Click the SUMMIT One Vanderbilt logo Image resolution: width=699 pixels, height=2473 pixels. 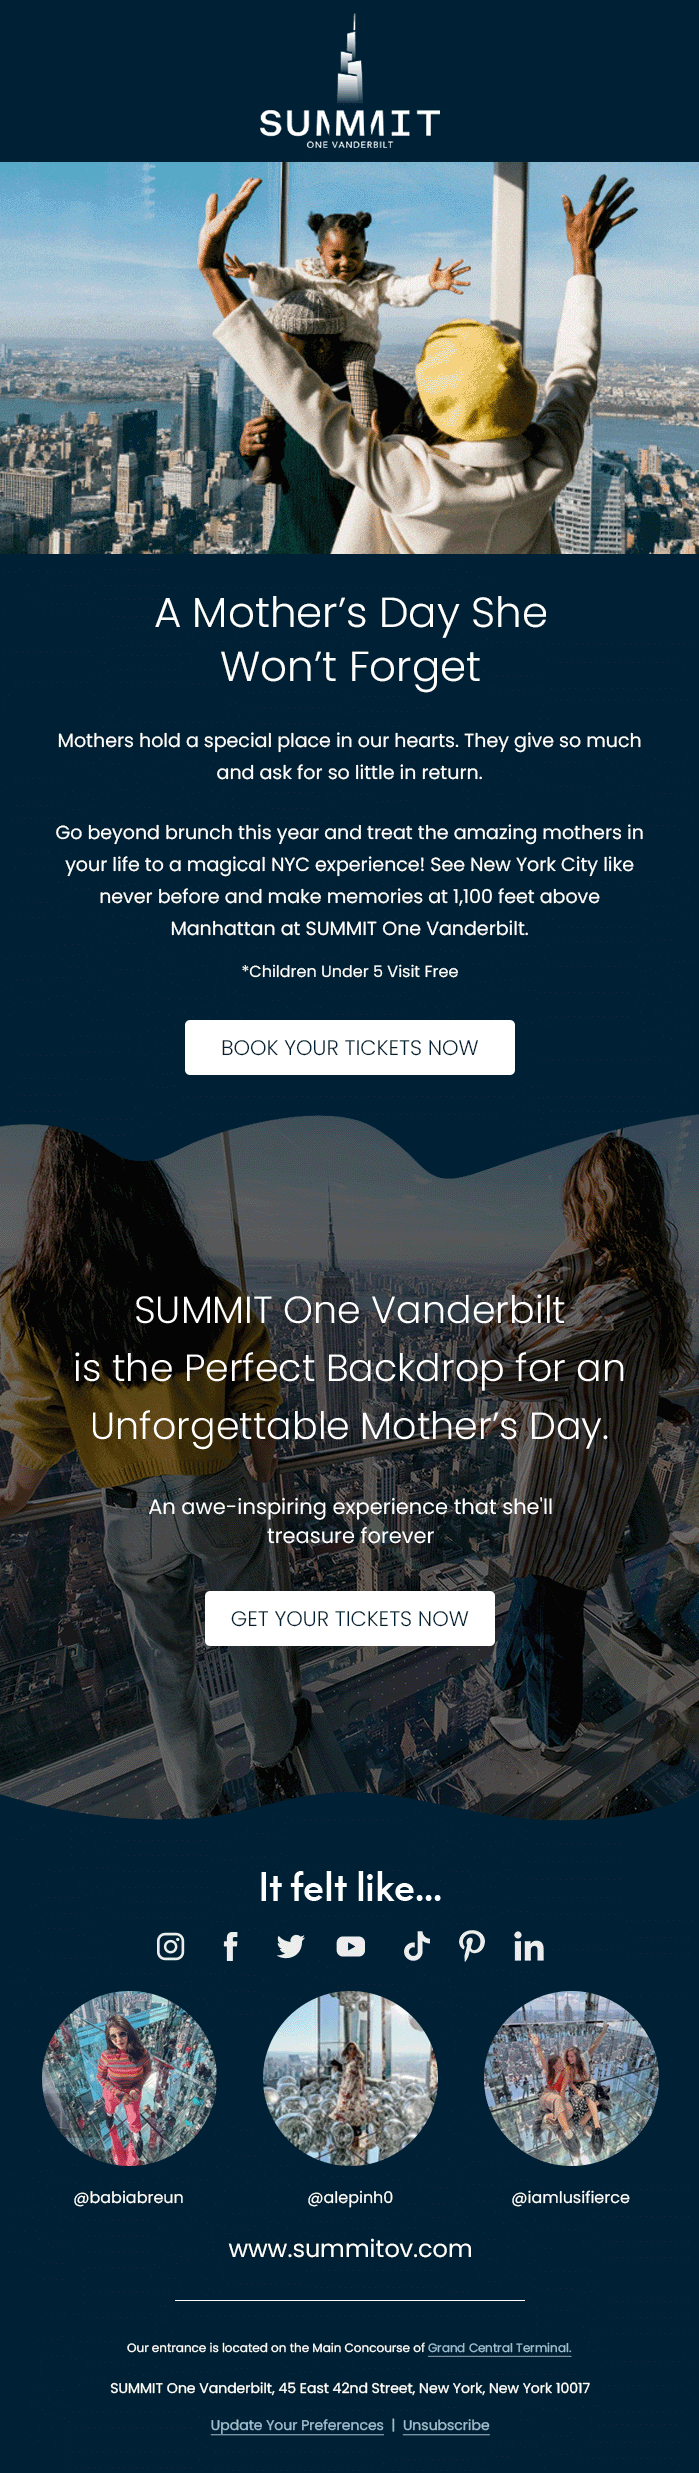coord(349,84)
